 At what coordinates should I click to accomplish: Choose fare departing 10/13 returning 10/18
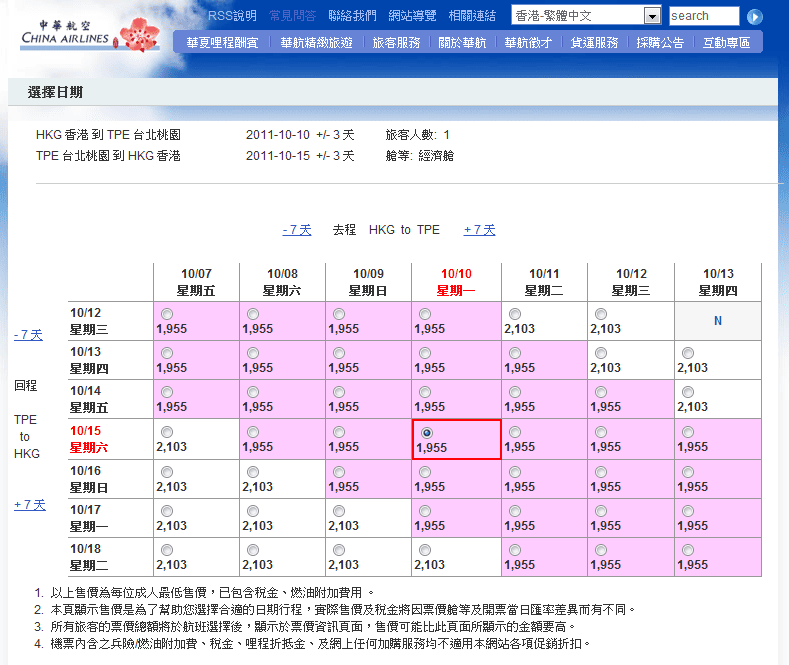[x=687, y=549]
